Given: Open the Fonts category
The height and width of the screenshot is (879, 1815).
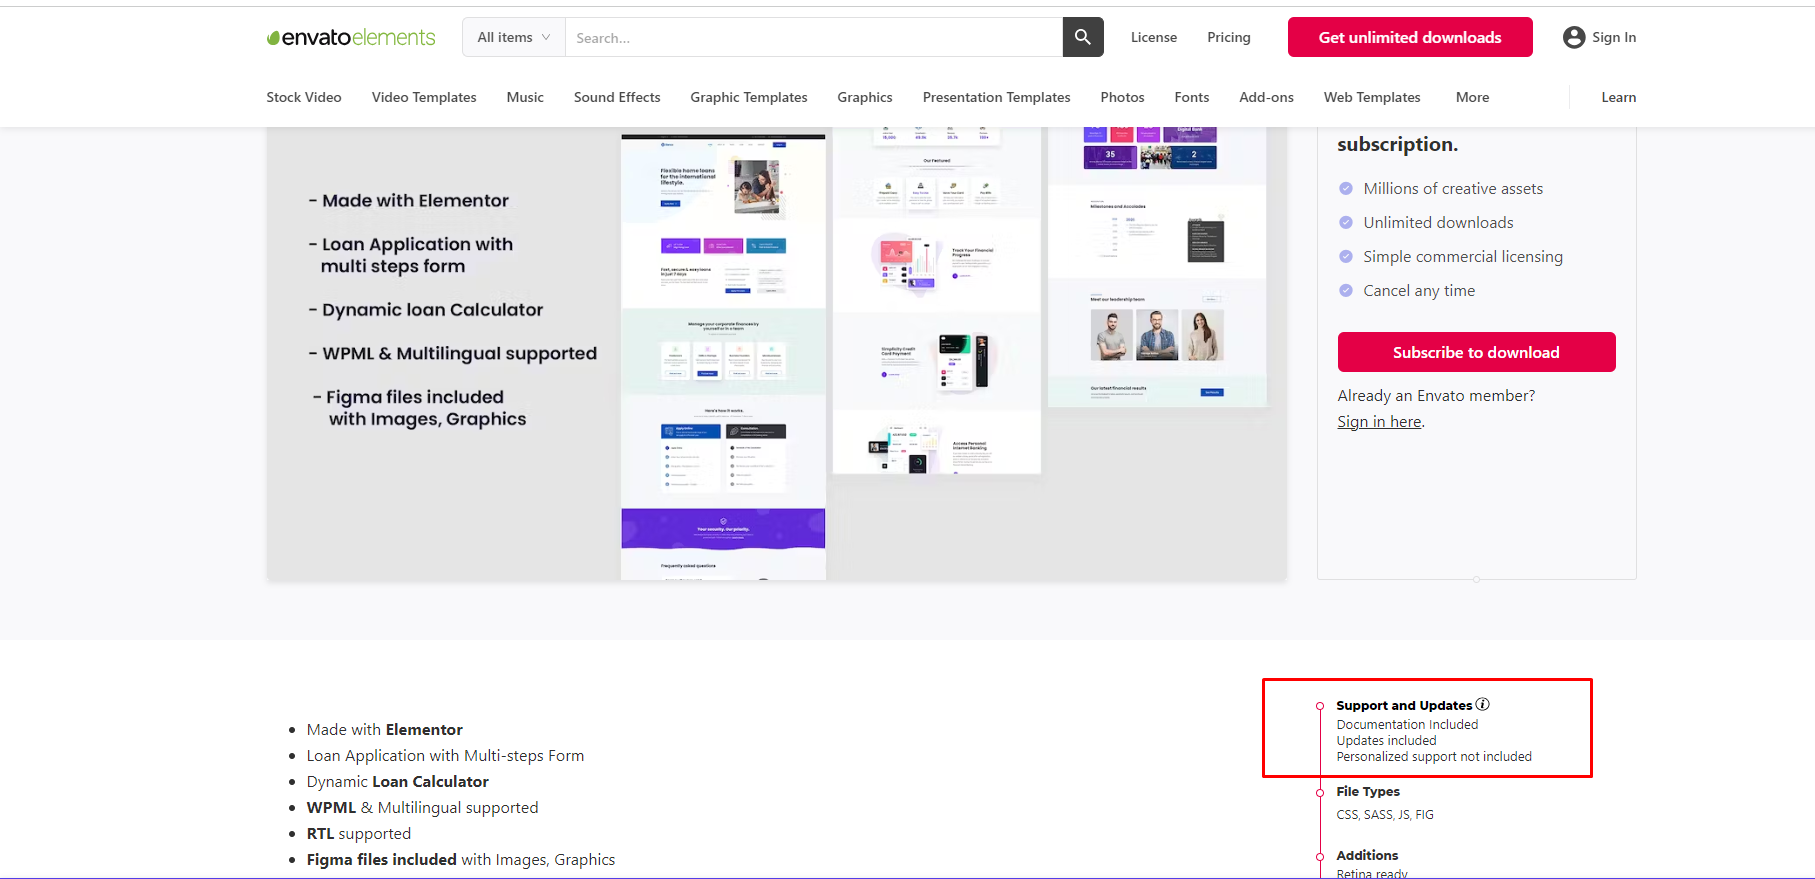Looking at the screenshot, I should (x=1192, y=97).
